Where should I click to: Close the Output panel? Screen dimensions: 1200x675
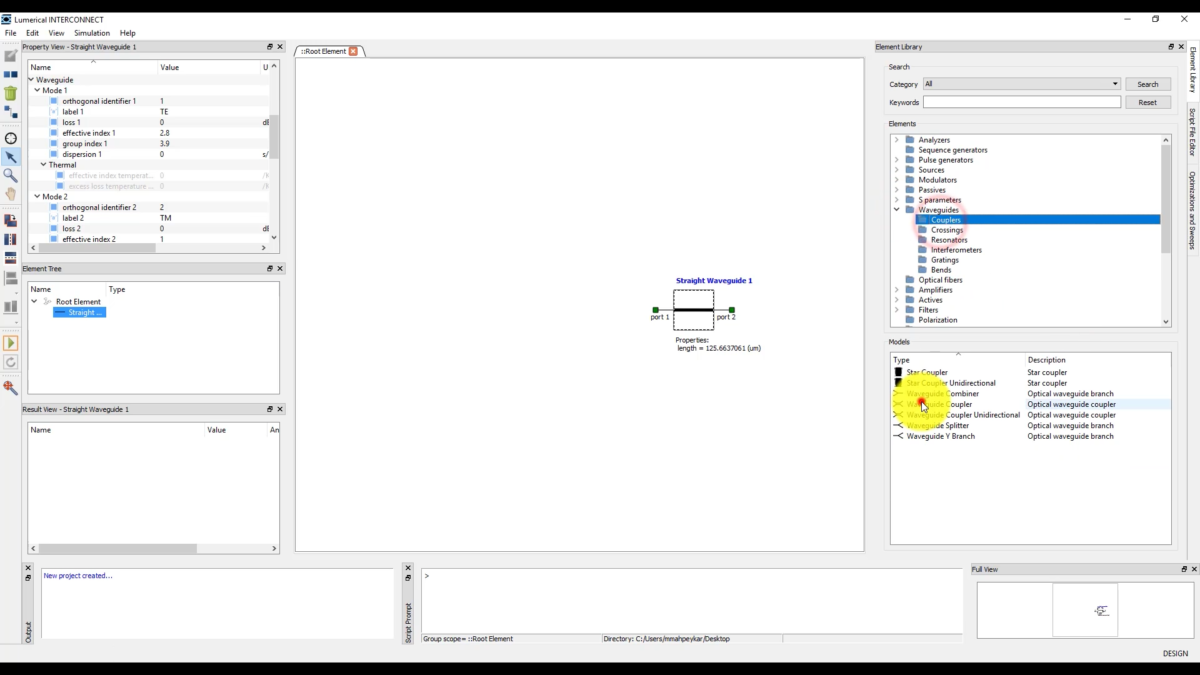pos(28,568)
